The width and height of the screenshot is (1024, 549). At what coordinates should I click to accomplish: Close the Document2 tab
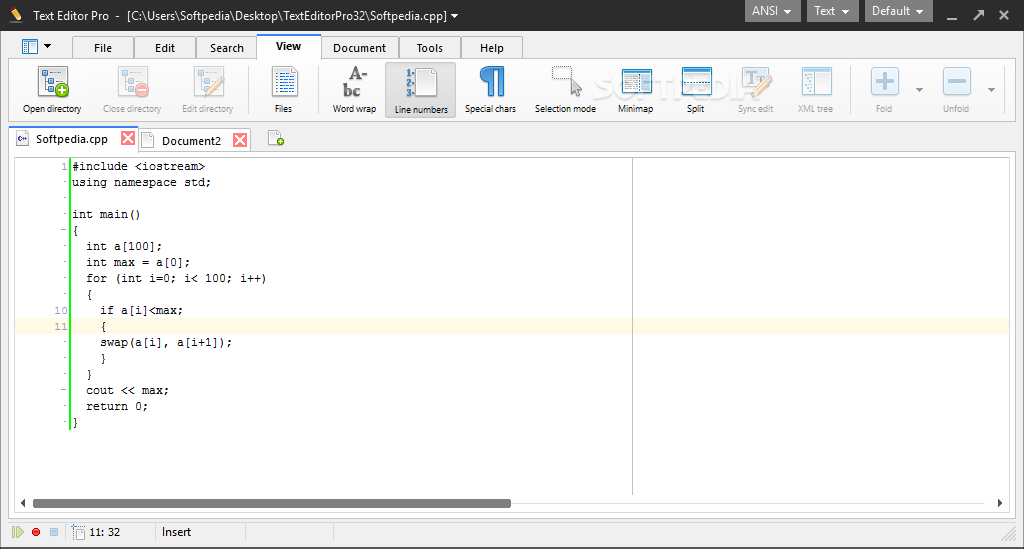[x=240, y=140]
